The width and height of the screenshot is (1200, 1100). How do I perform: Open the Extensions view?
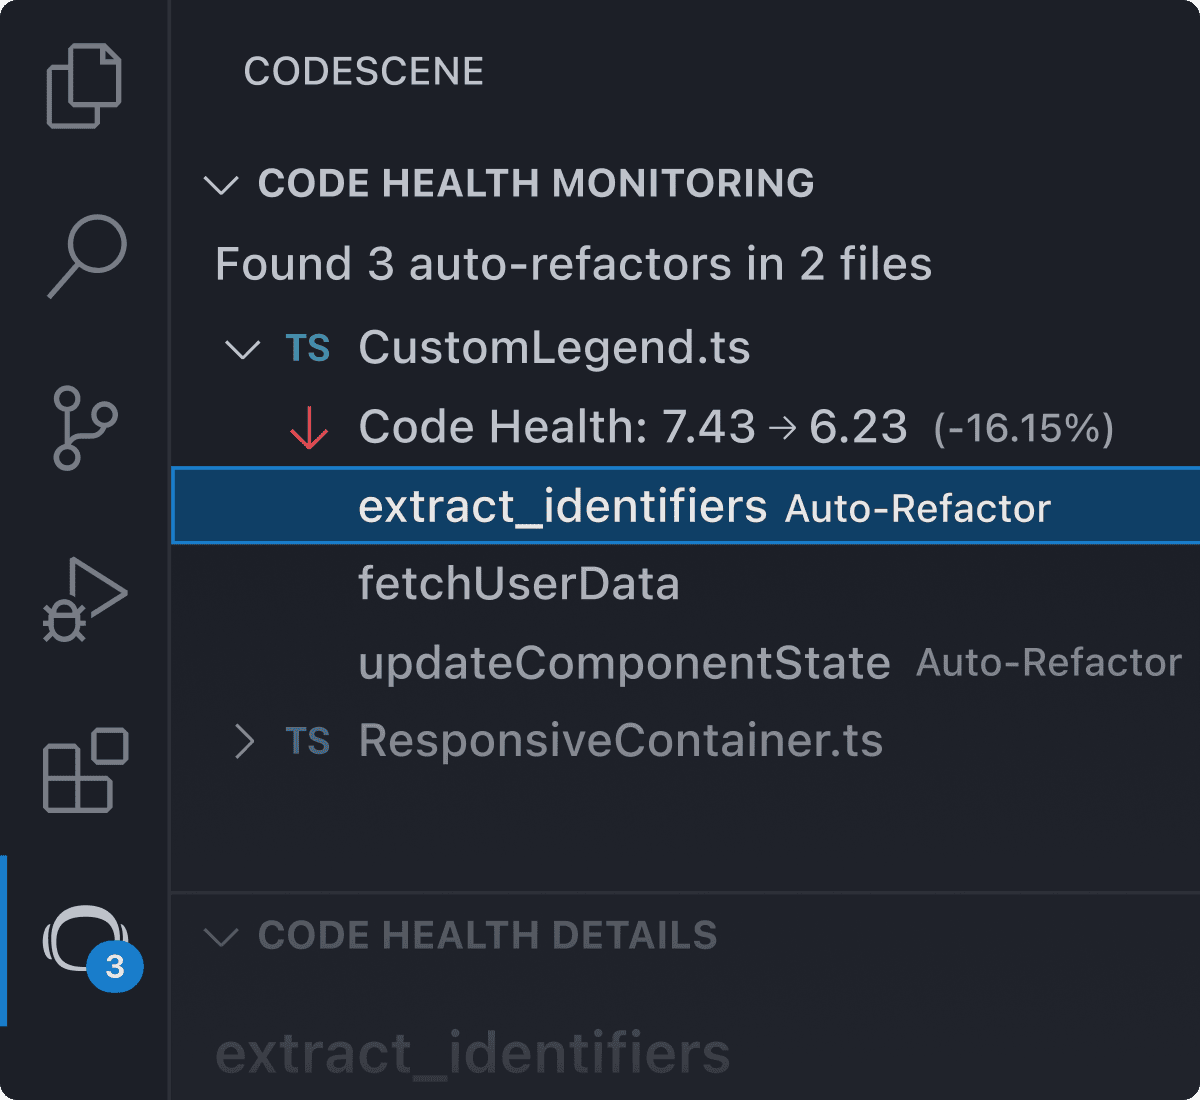tap(85, 770)
